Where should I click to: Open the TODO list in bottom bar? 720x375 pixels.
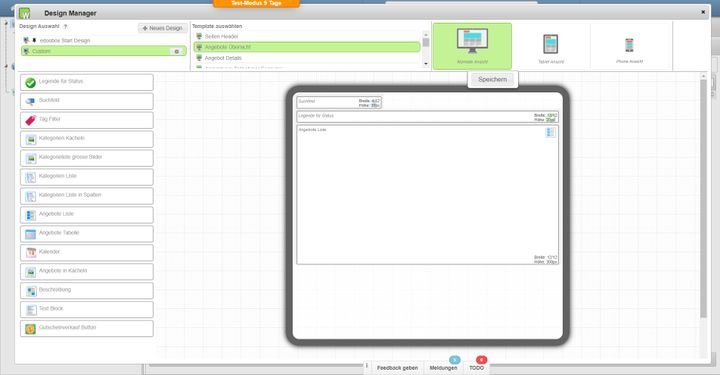(x=476, y=368)
